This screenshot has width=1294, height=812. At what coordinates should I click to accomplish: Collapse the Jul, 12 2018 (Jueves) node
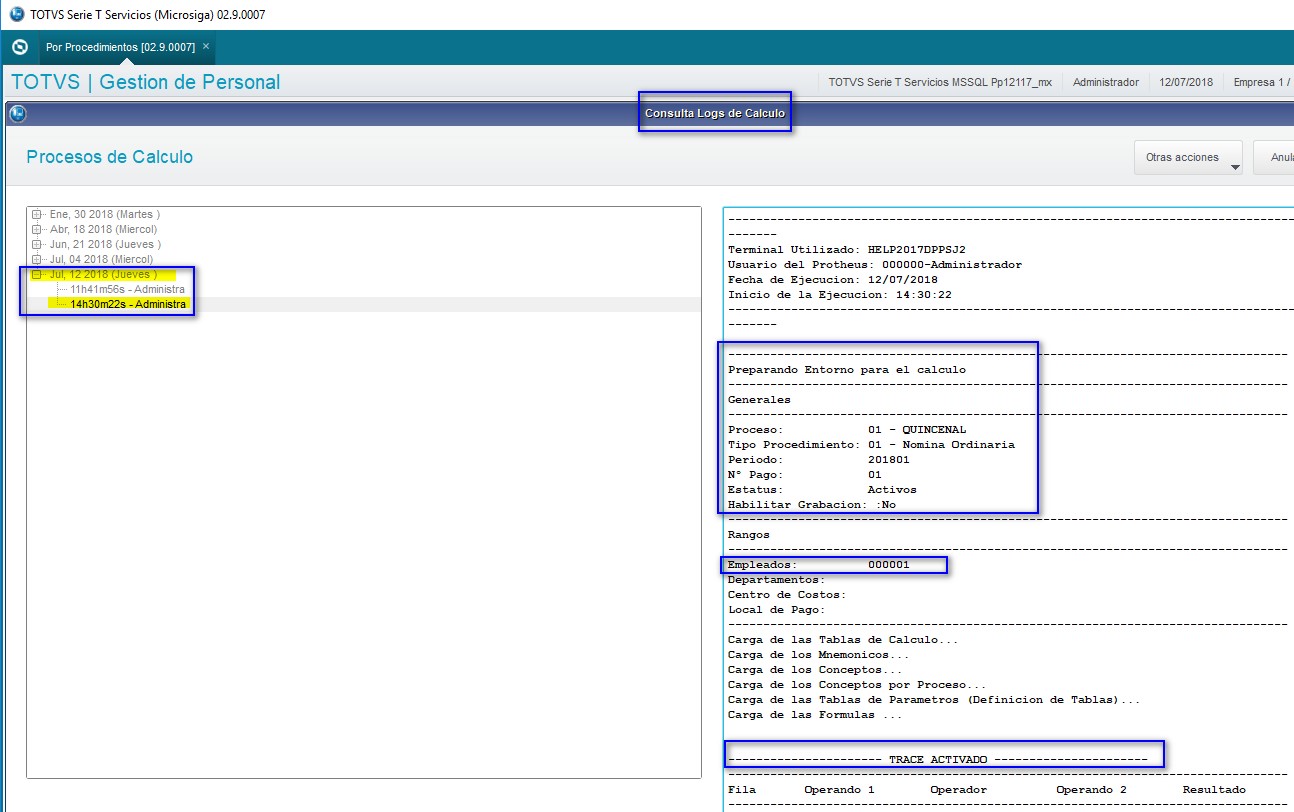pos(37,274)
